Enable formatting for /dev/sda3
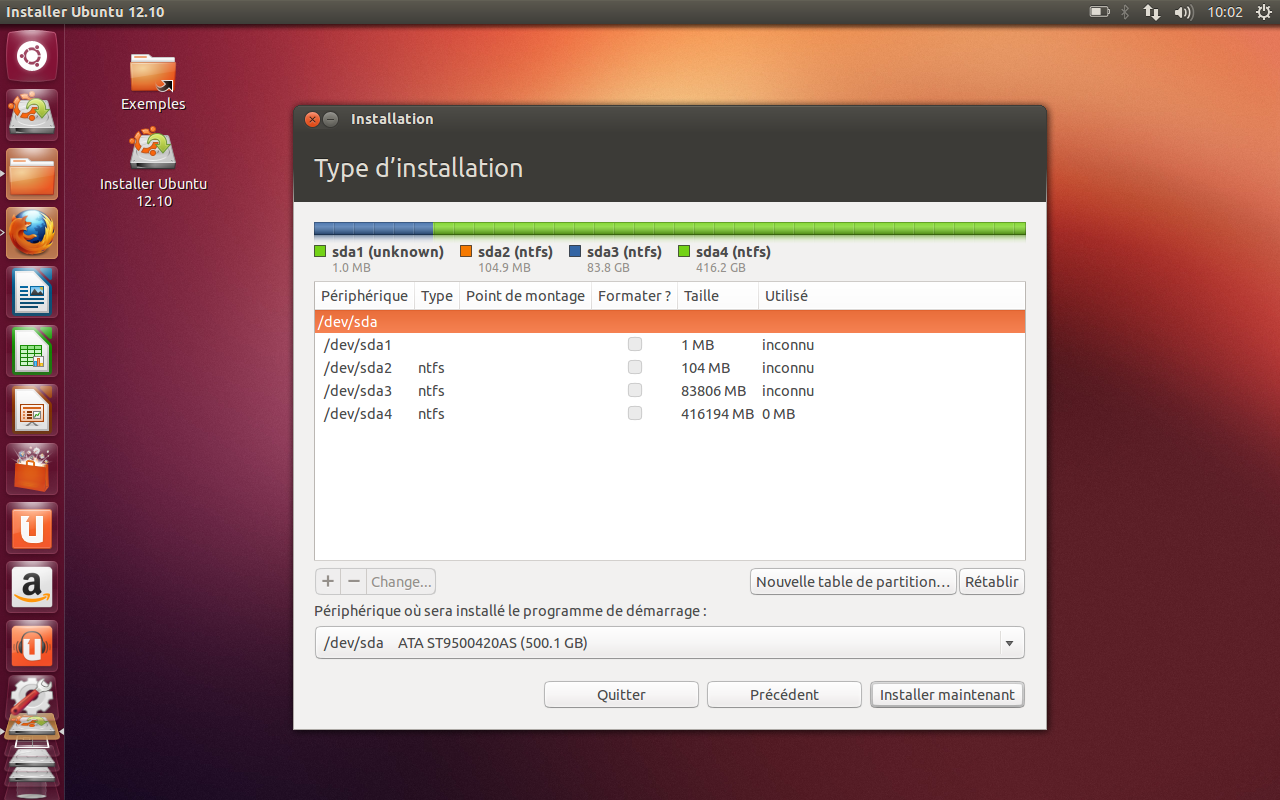This screenshot has height=800, width=1280. [x=634, y=390]
